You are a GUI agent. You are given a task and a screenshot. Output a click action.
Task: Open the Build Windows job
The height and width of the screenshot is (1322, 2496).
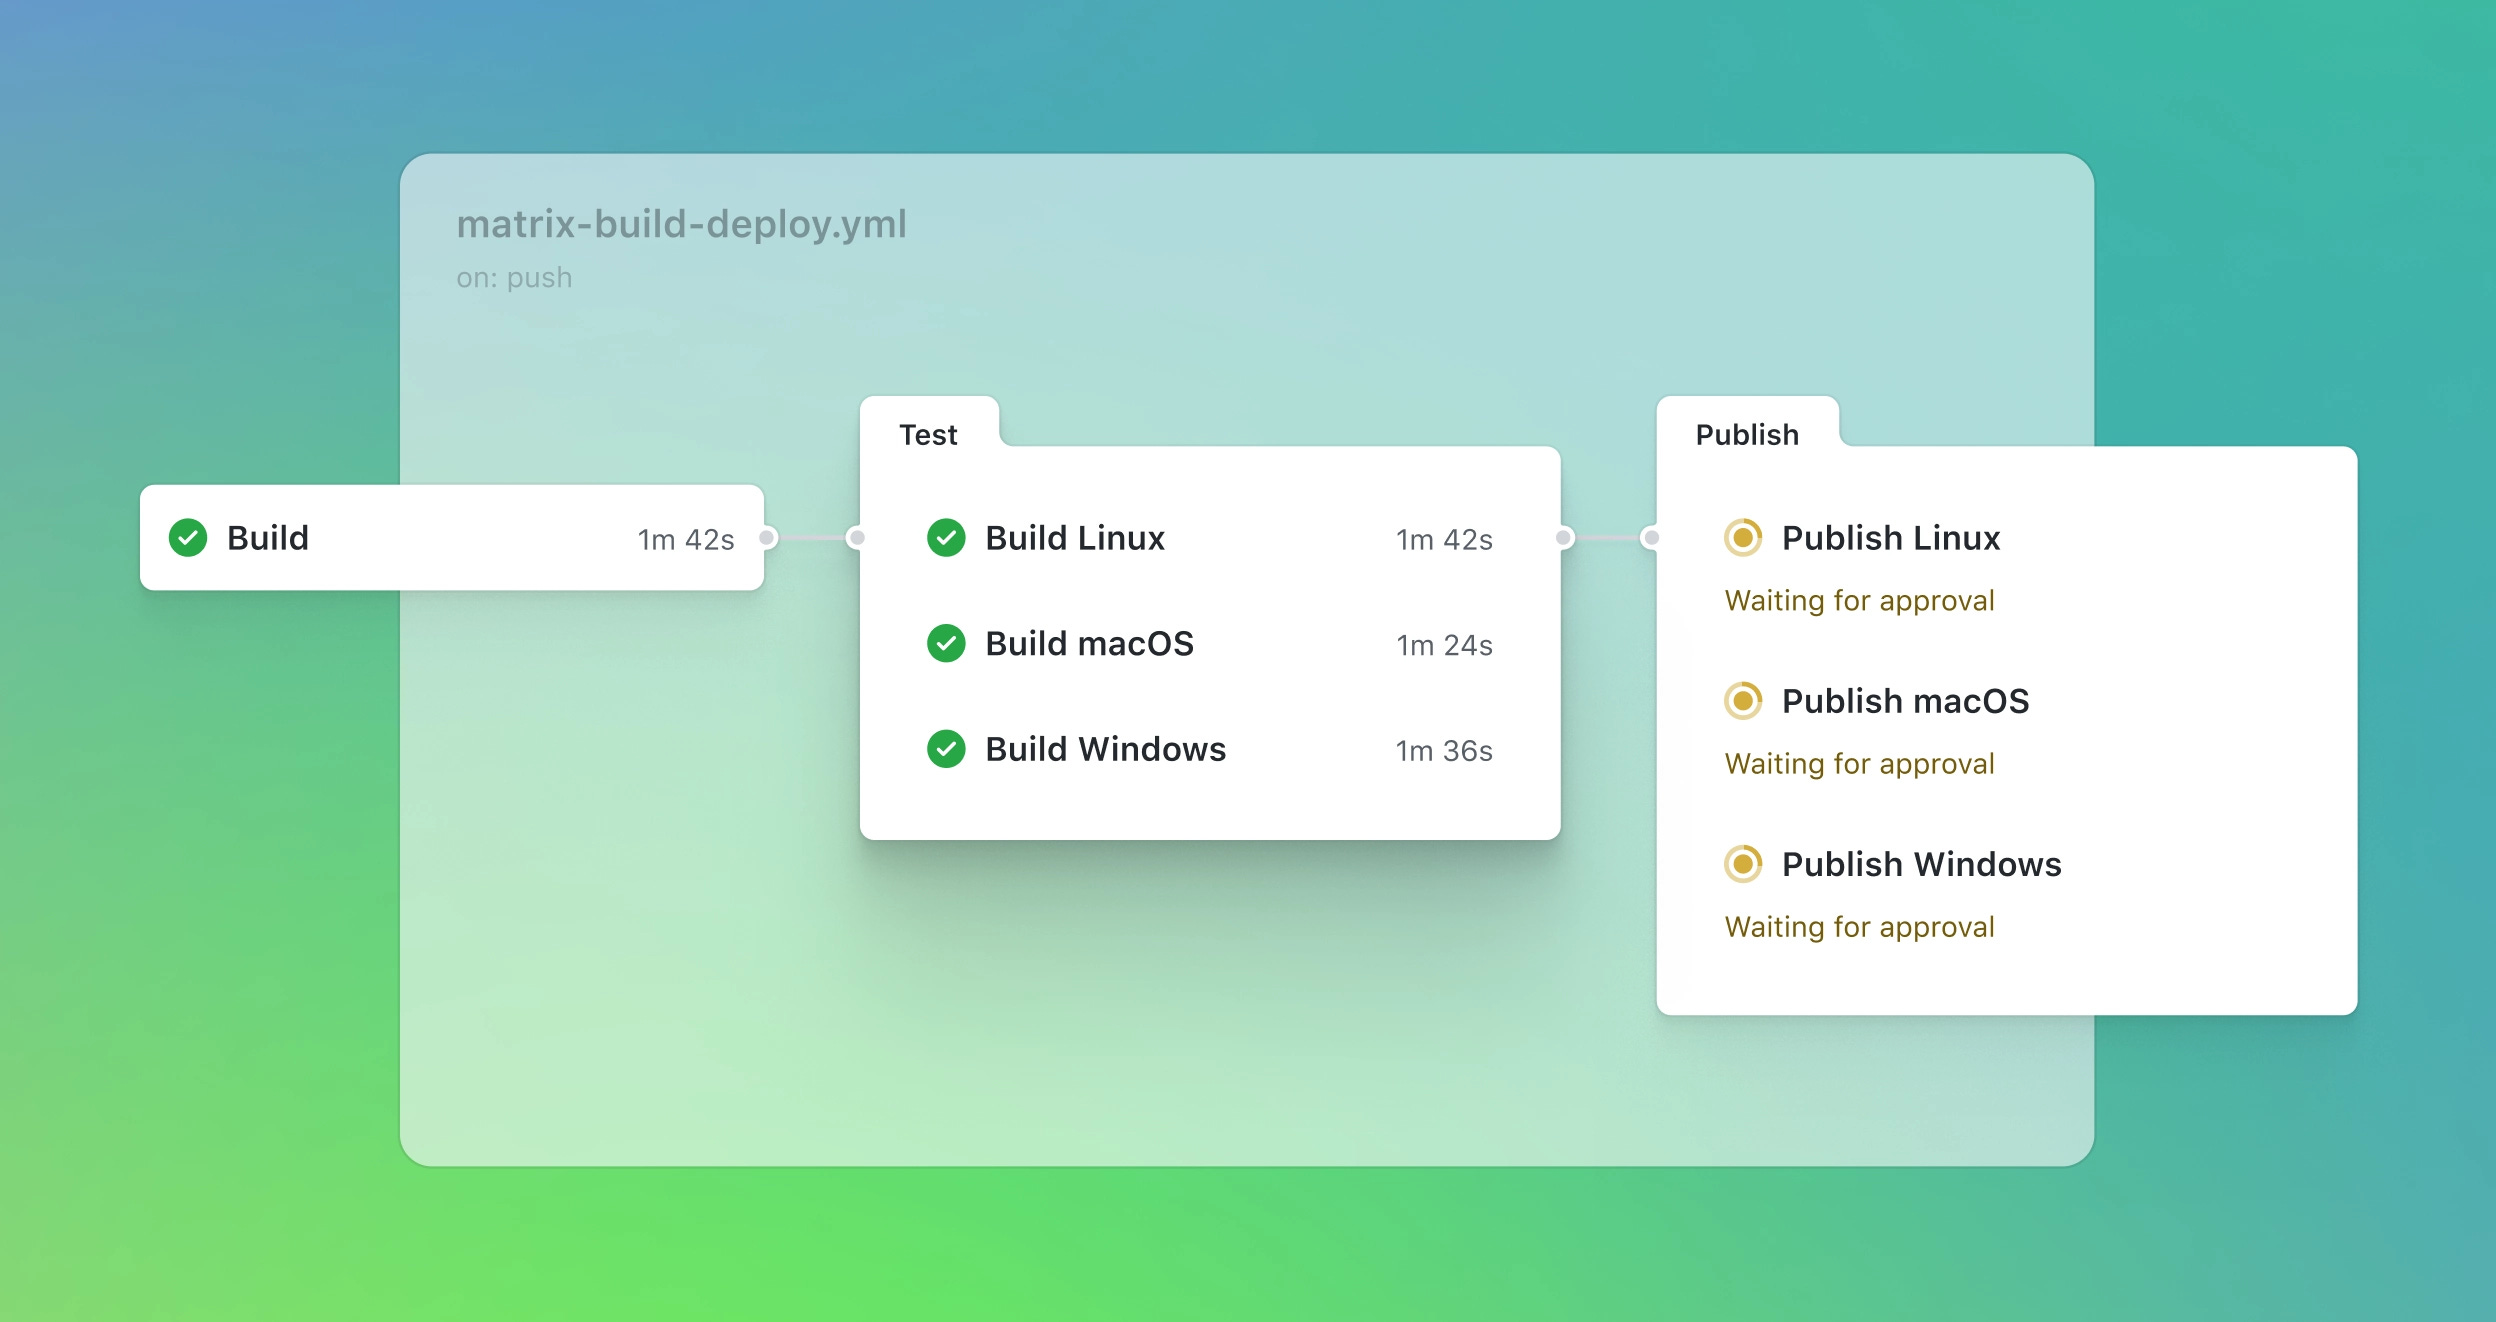click(1105, 749)
